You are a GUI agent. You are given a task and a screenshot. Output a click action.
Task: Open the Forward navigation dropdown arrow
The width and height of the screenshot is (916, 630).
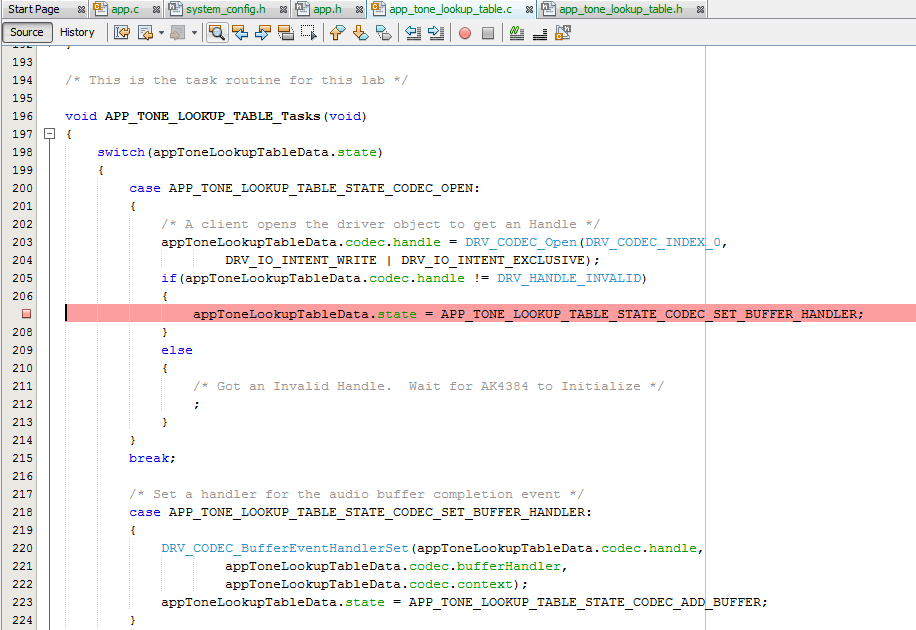[x=194, y=33]
